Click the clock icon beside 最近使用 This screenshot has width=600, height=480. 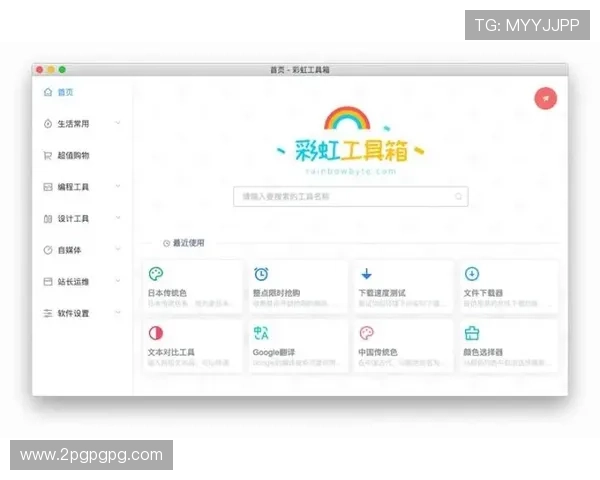point(166,243)
